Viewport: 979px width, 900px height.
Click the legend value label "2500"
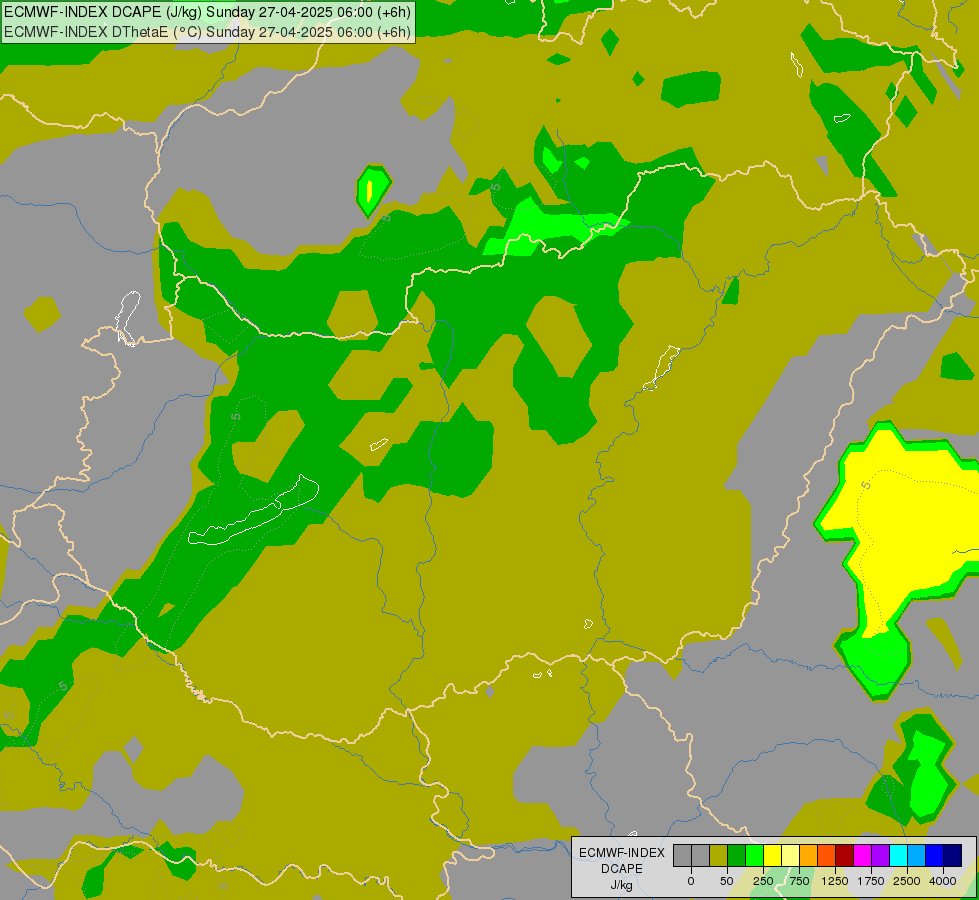tap(907, 881)
